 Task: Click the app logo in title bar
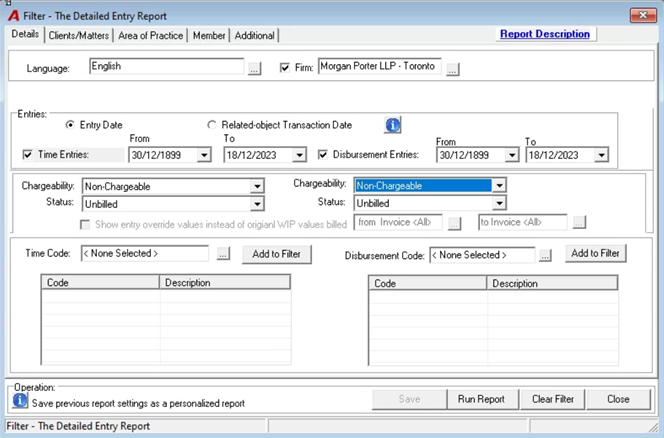[14, 16]
